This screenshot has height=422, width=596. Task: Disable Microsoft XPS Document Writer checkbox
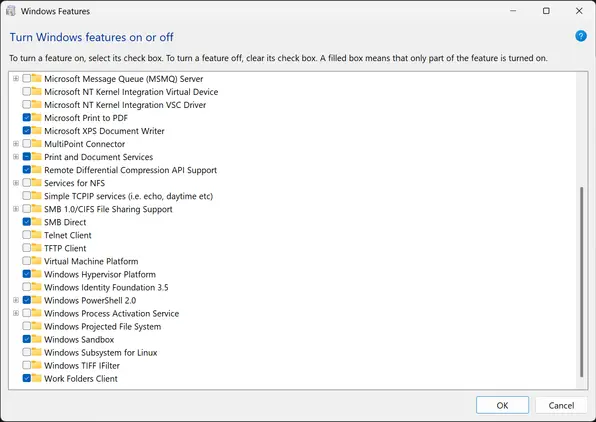[x=27, y=131]
